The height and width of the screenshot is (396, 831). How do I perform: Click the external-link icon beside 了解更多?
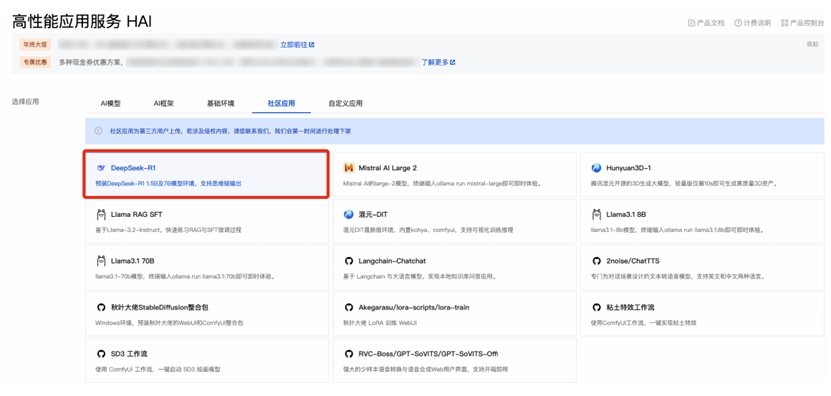[453, 62]
